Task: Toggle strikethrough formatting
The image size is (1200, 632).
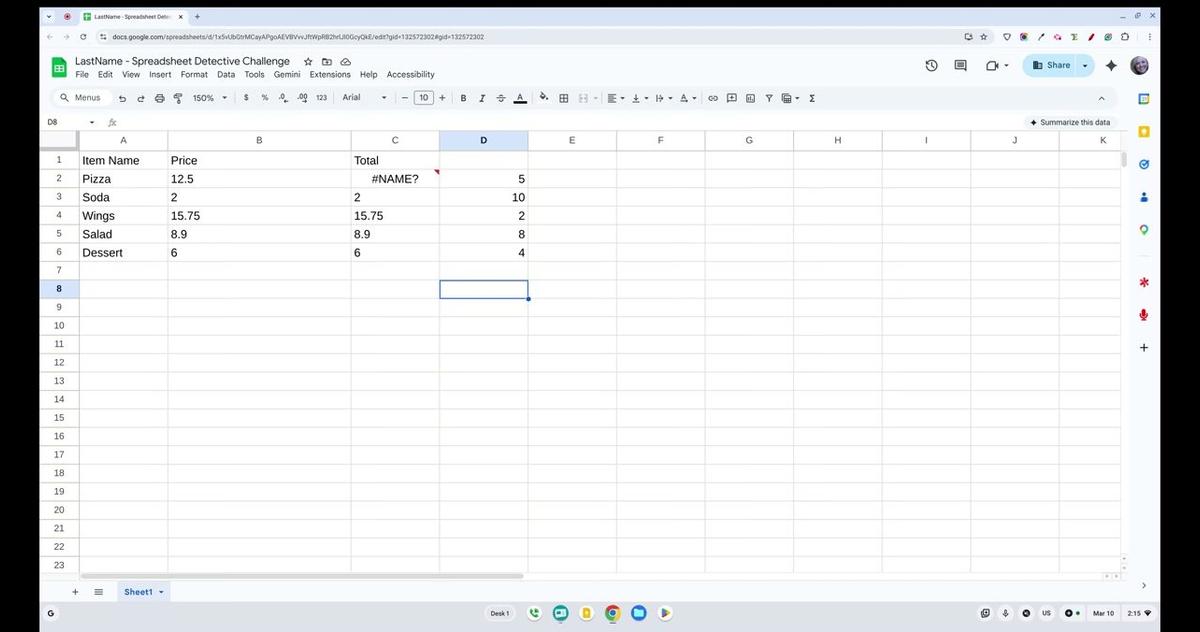Action: (x=501, y=98)
